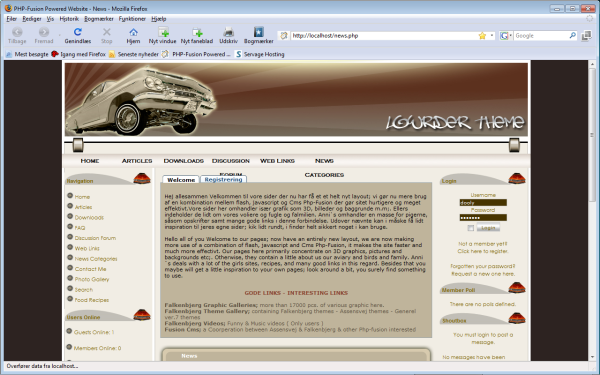Open the Photo Gallery navigation link
The width and height of the screenshot is (600, 375).
92,279
